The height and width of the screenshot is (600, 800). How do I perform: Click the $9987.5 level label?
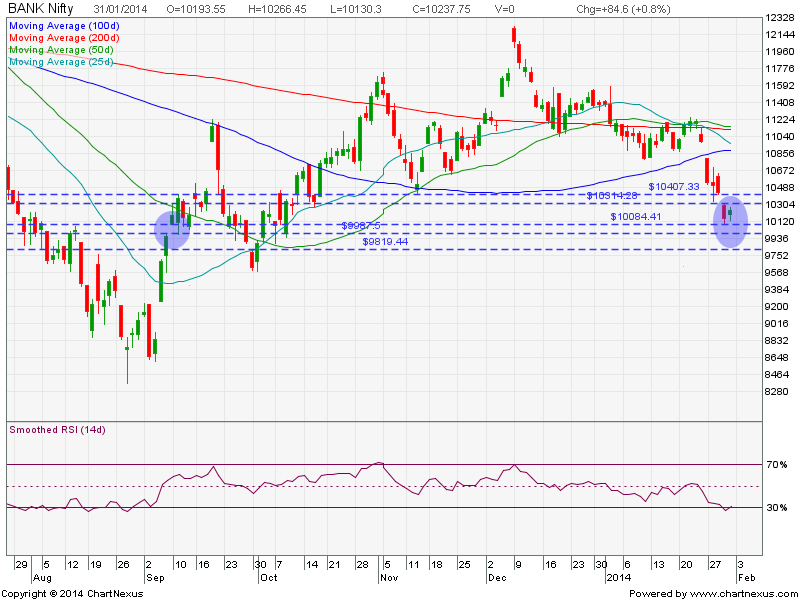361,226
